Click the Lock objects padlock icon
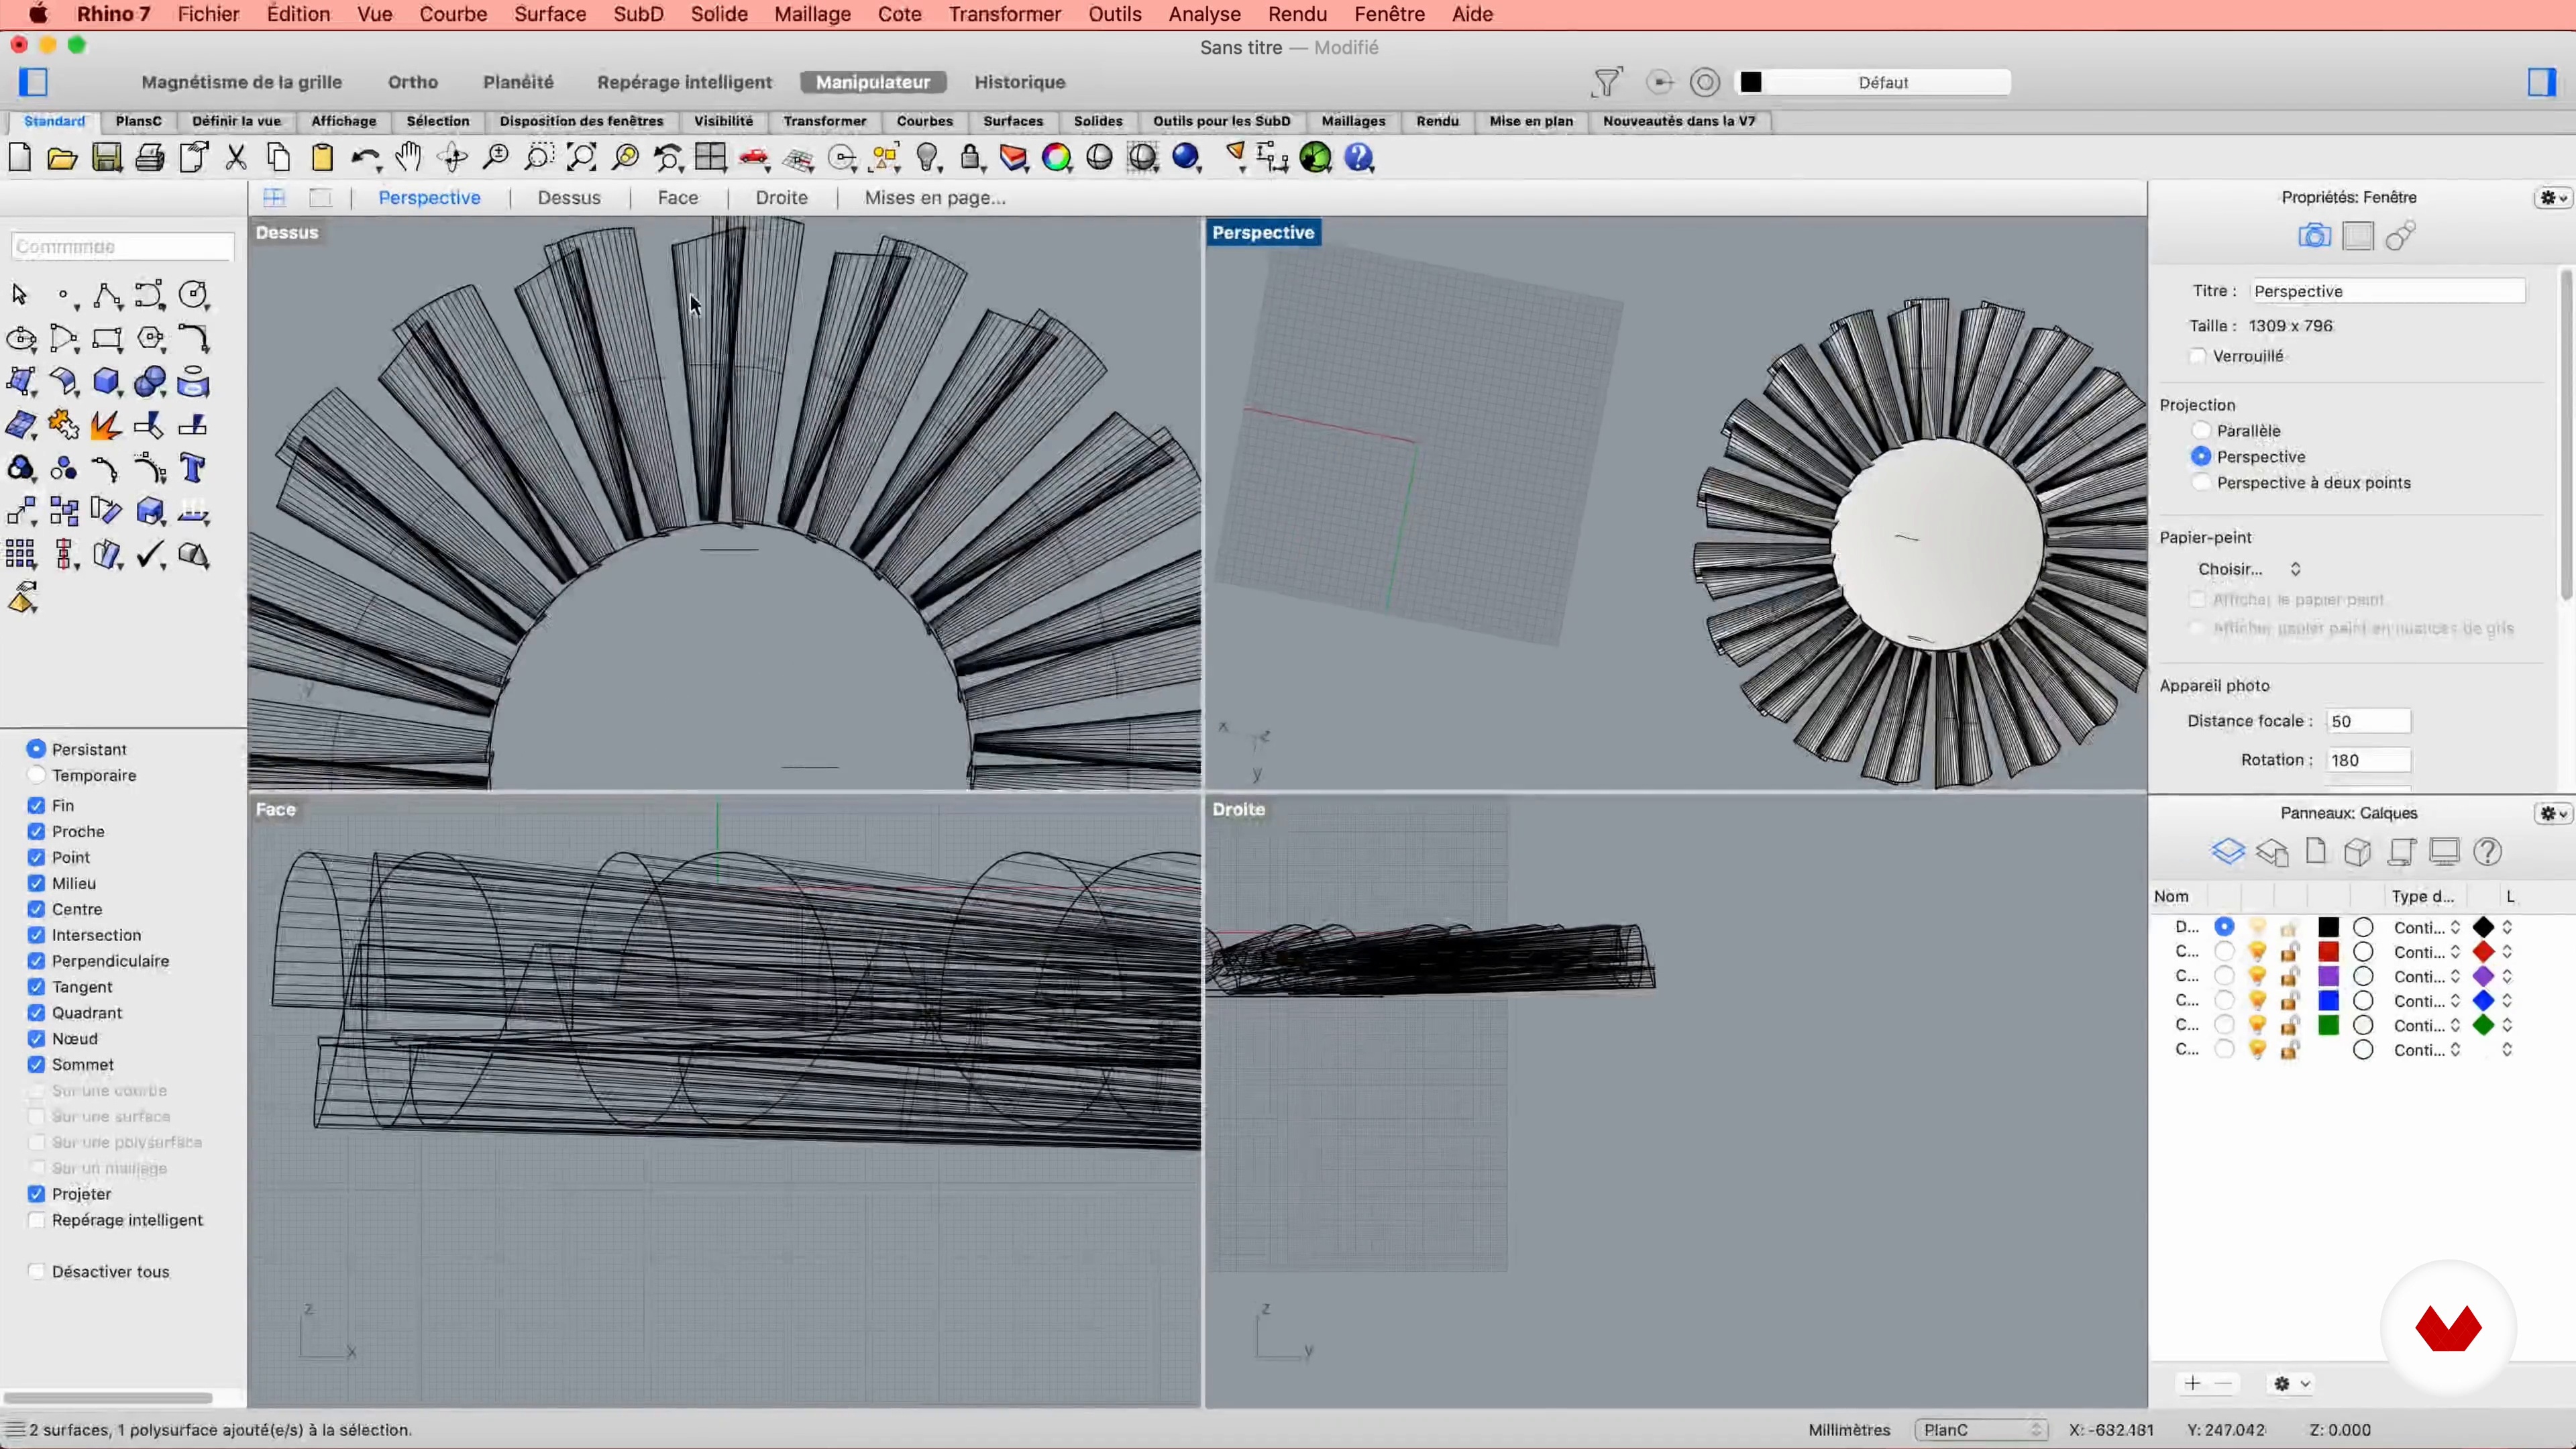Image resolution: width=2576 pixels, height=1449 pixels. coord(970,157)
